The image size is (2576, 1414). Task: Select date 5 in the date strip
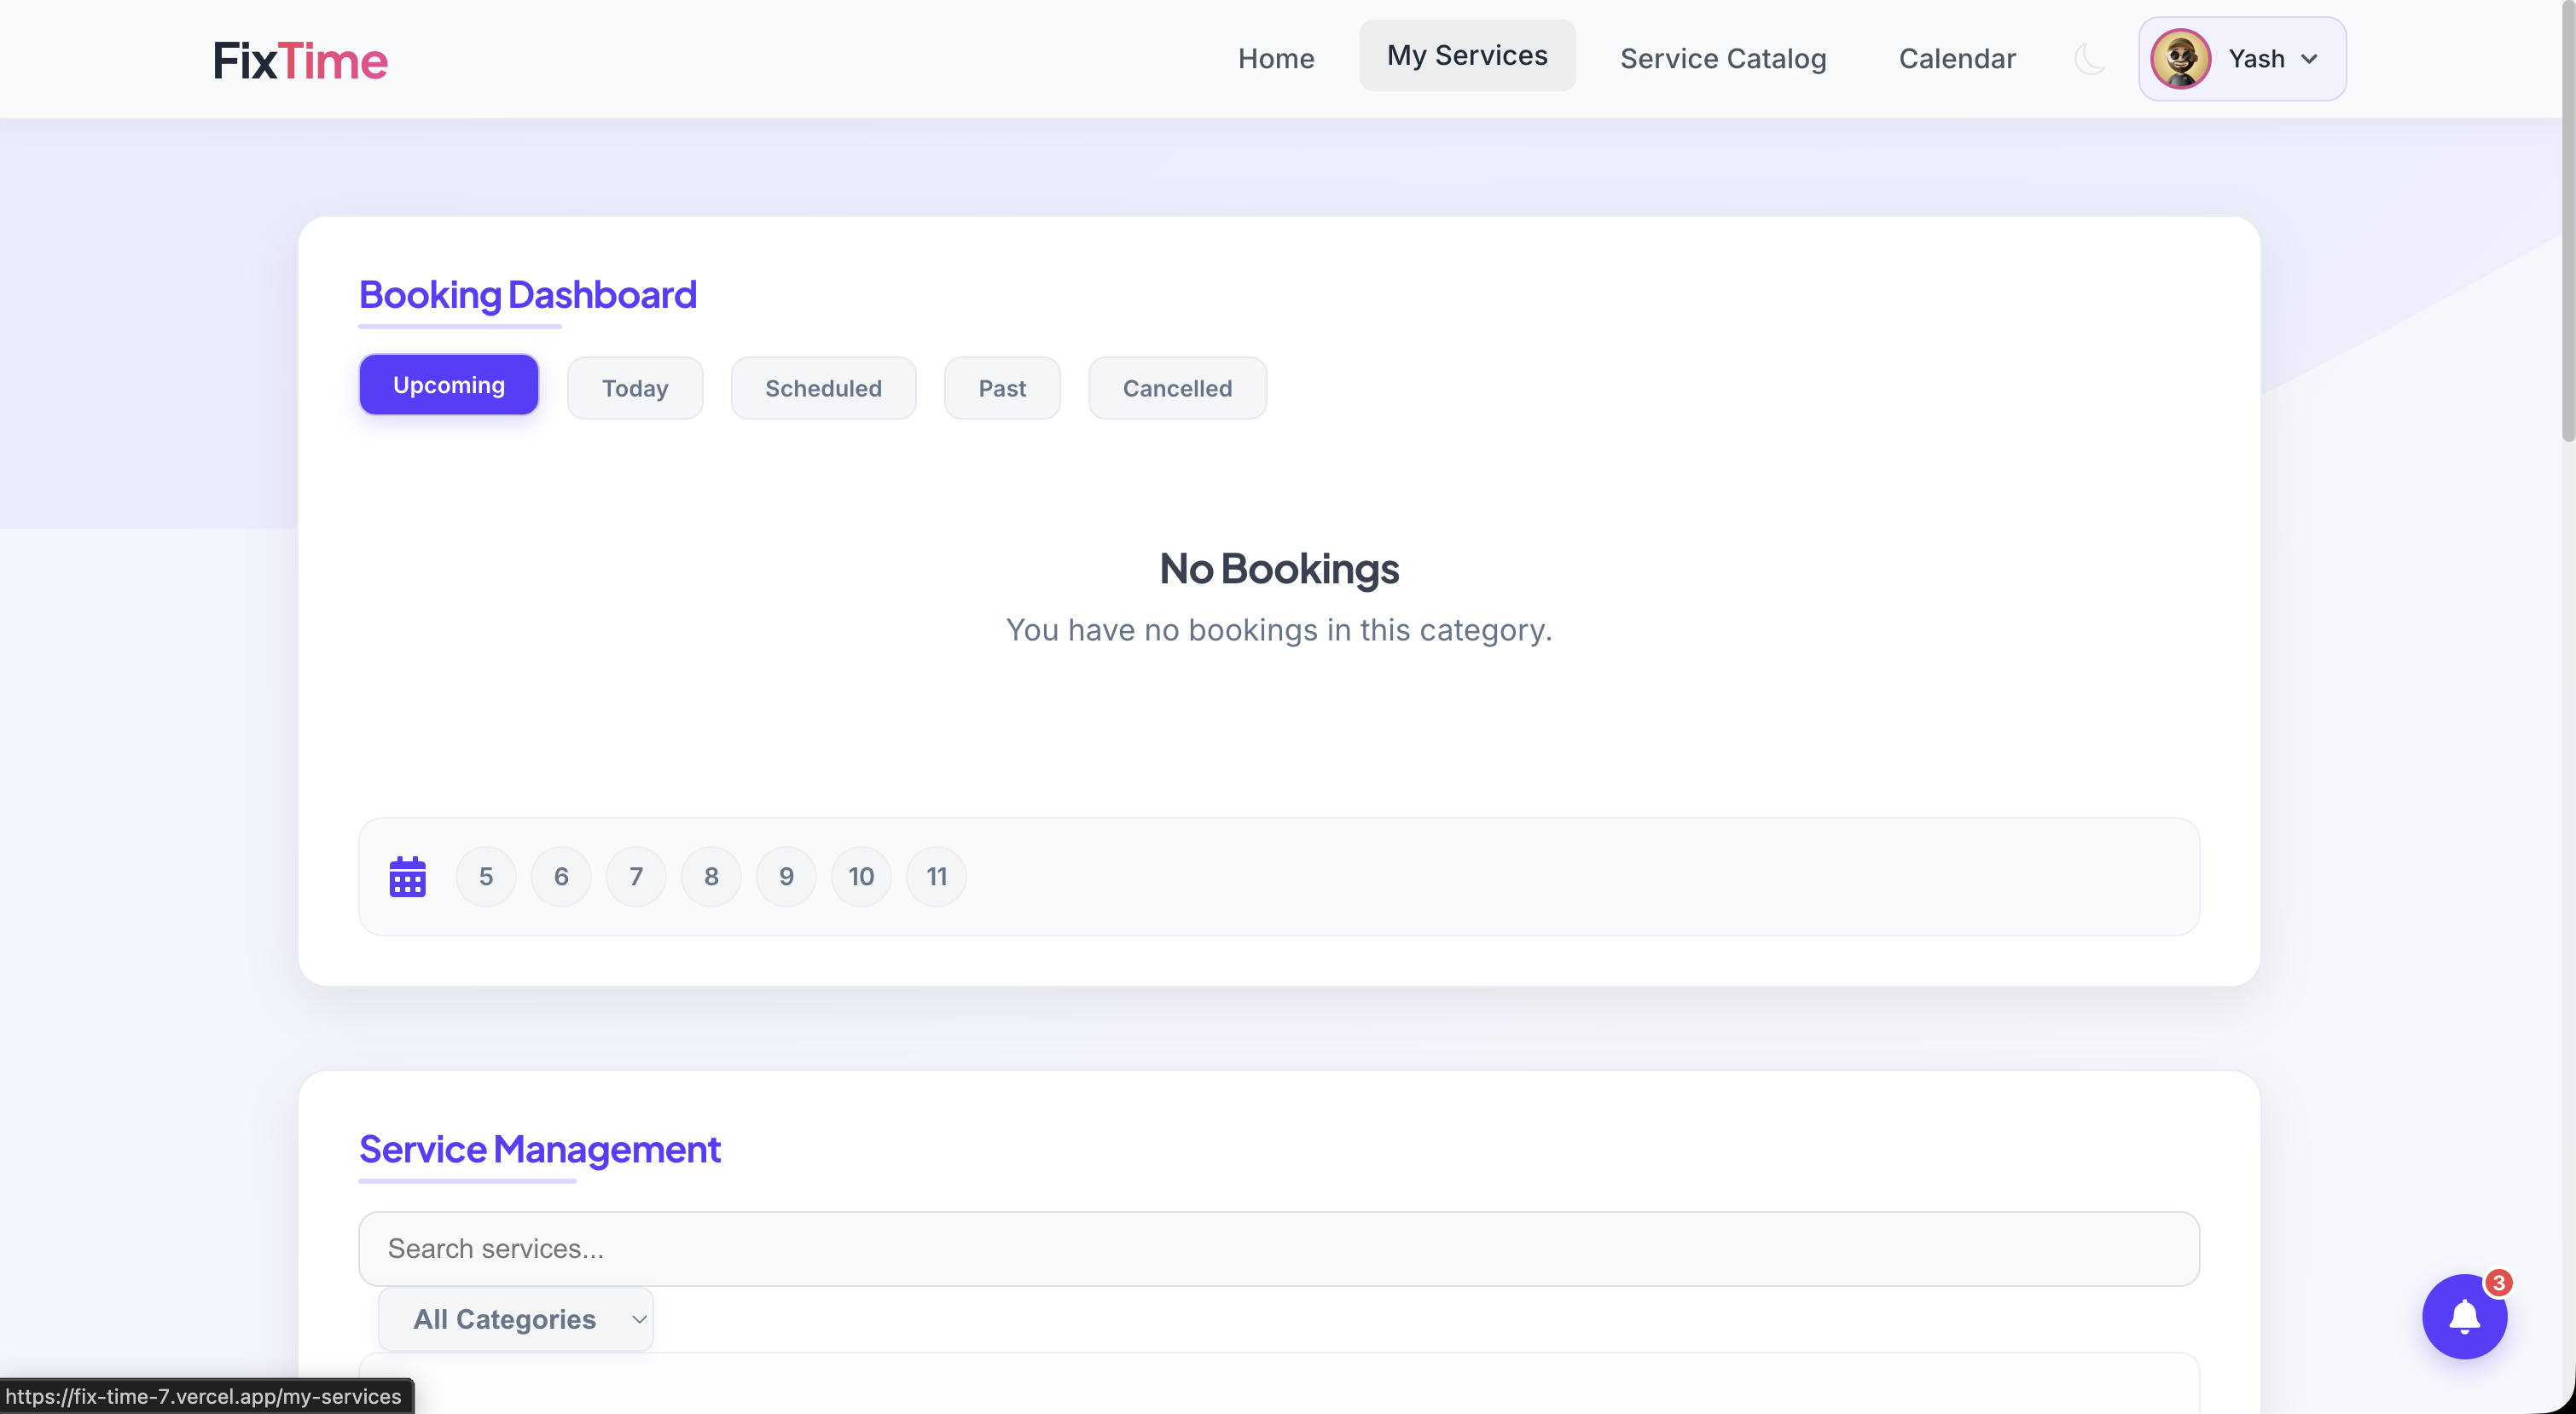point(485,876)
